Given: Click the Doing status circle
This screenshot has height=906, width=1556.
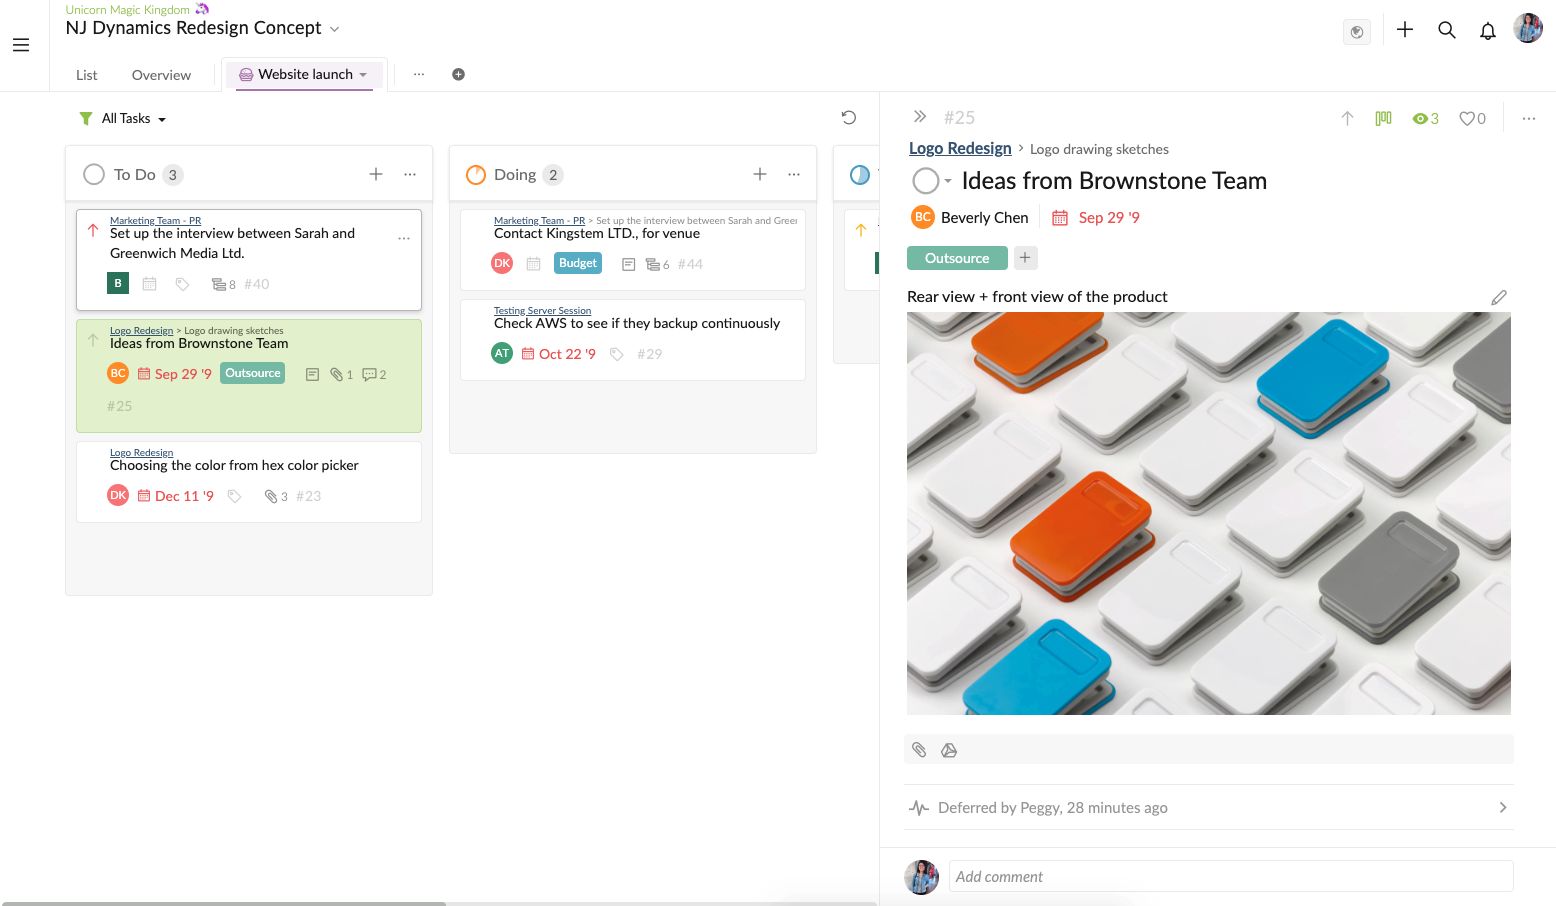Looking at the screenshot, I should pos(476,174).
